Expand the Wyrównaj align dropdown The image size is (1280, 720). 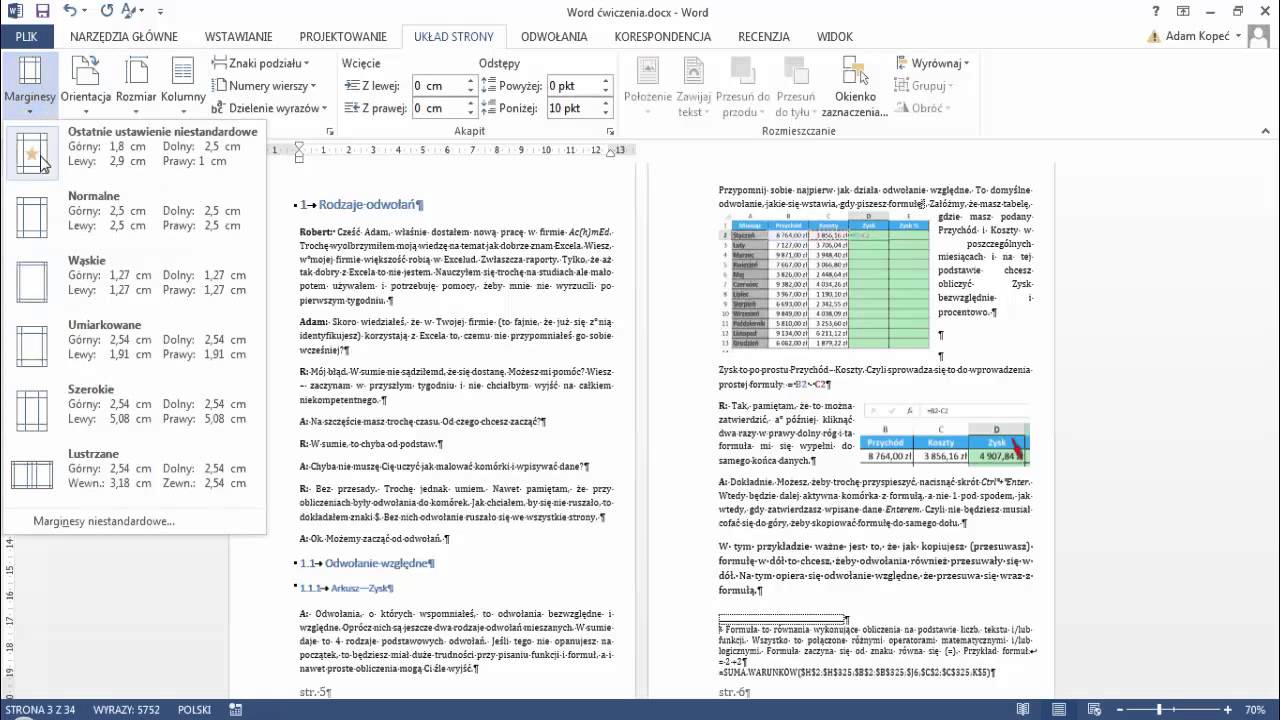932,63
